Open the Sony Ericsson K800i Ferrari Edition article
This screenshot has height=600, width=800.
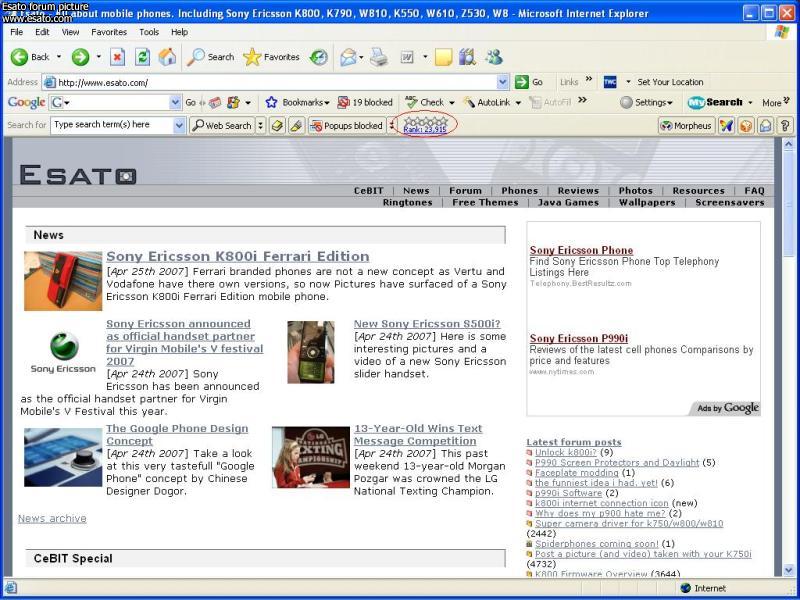point(238,256)
